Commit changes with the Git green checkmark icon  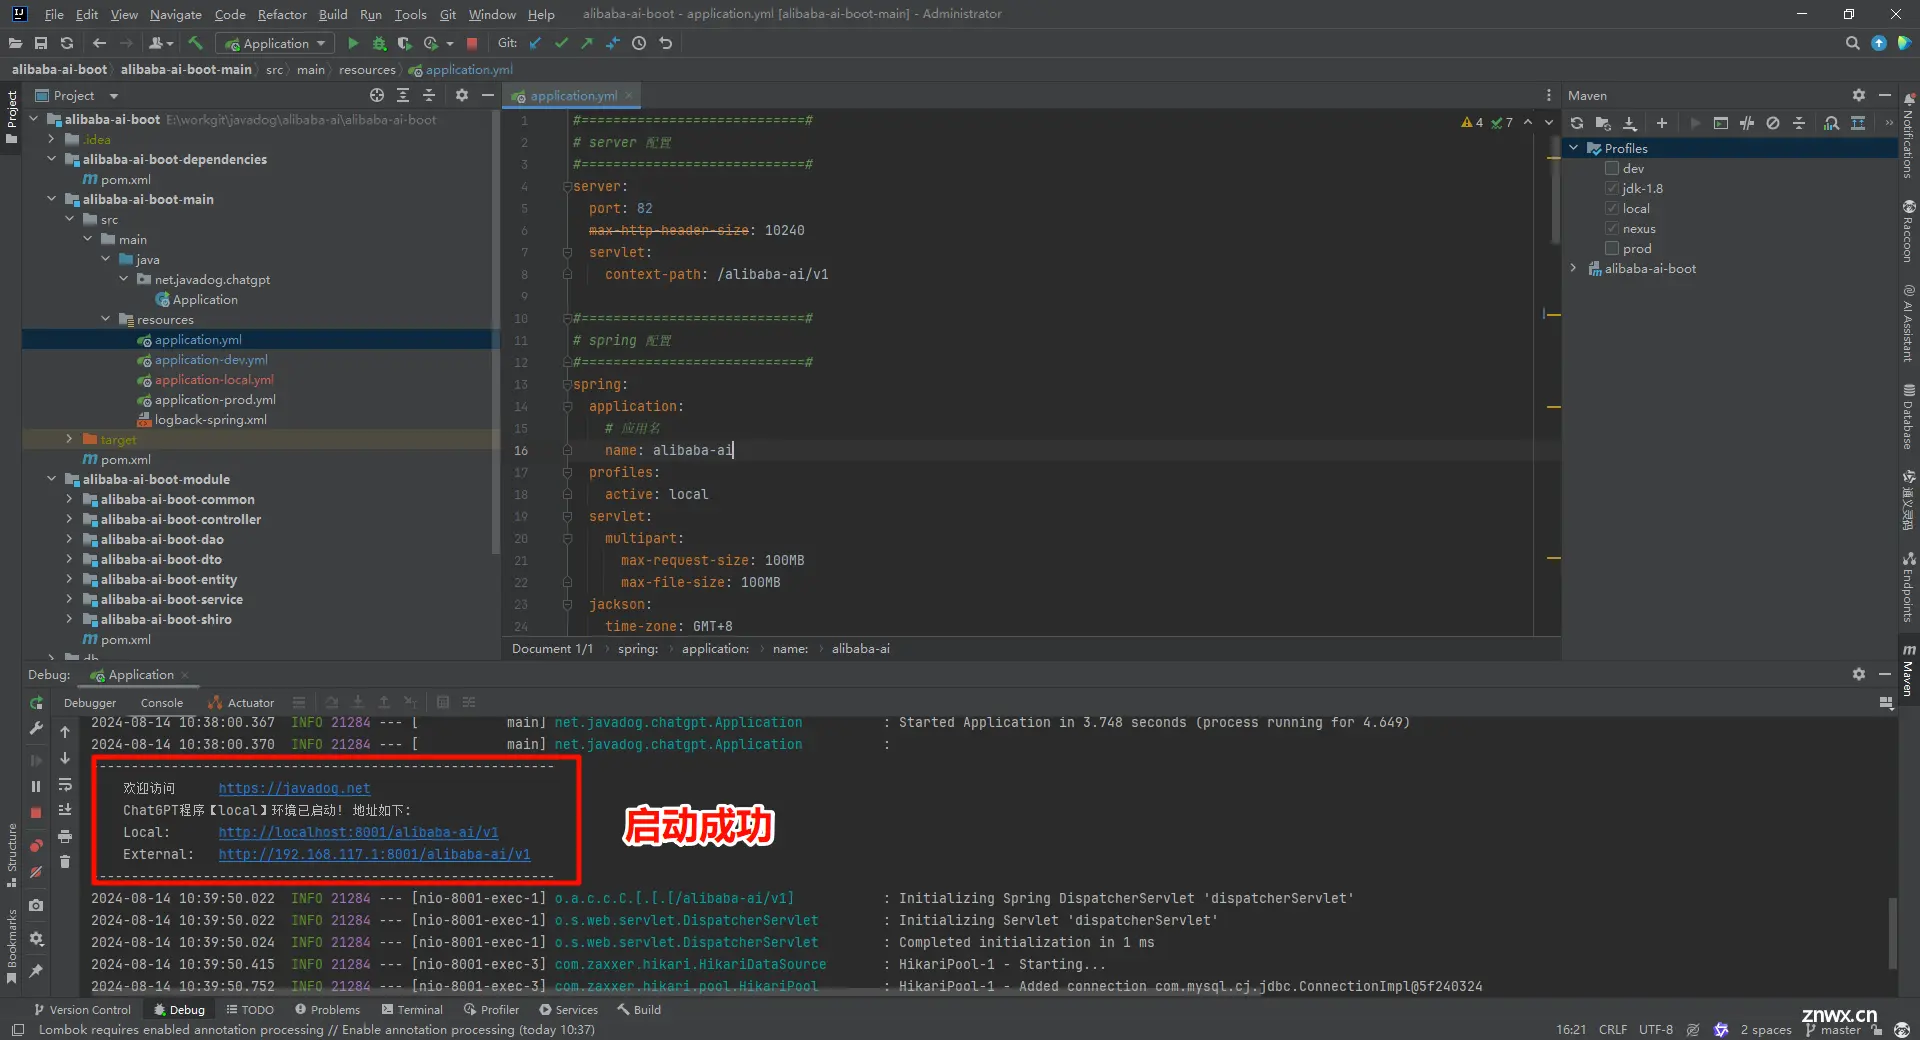click(561, 43)
